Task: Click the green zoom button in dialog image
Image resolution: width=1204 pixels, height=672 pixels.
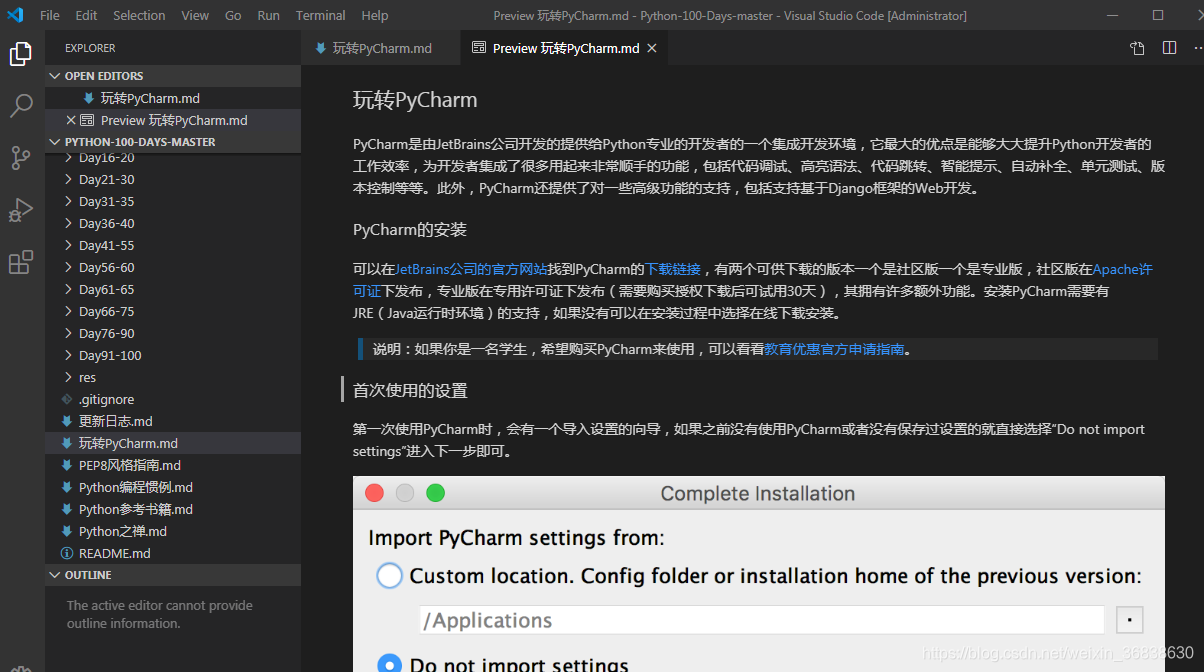Action: (x=435, y=493)
